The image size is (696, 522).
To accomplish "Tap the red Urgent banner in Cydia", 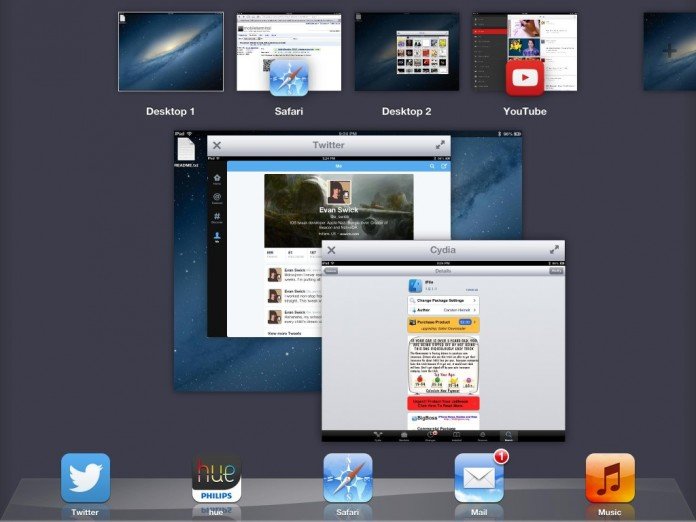I will click(443, 403).
